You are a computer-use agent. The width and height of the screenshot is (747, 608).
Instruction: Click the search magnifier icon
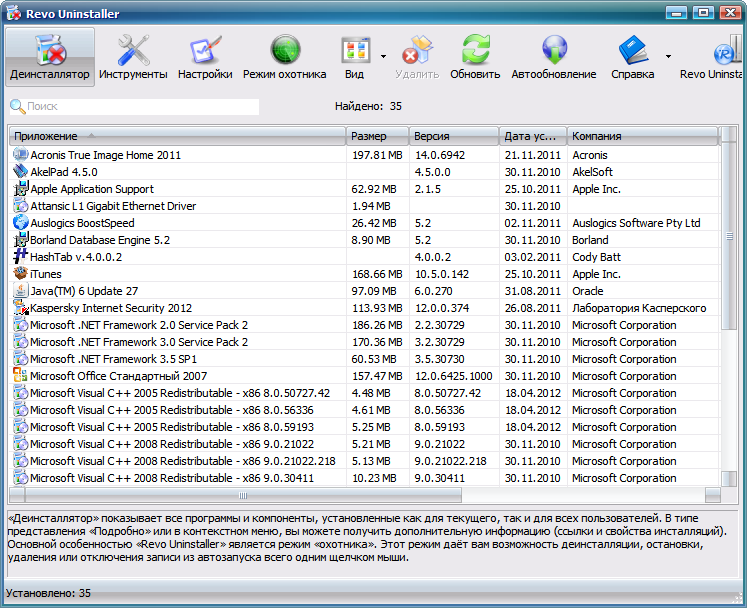(18, 106)
